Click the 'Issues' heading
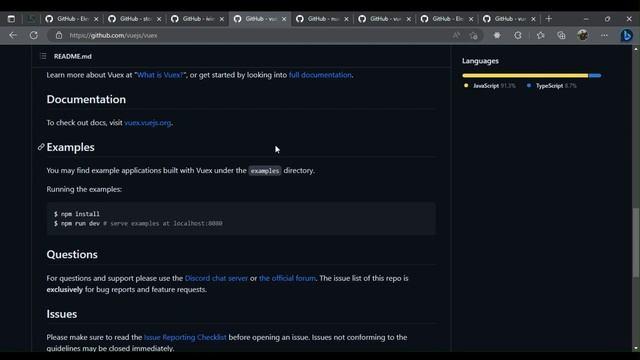This screenshot has height=360, width=640. point(62,314)
